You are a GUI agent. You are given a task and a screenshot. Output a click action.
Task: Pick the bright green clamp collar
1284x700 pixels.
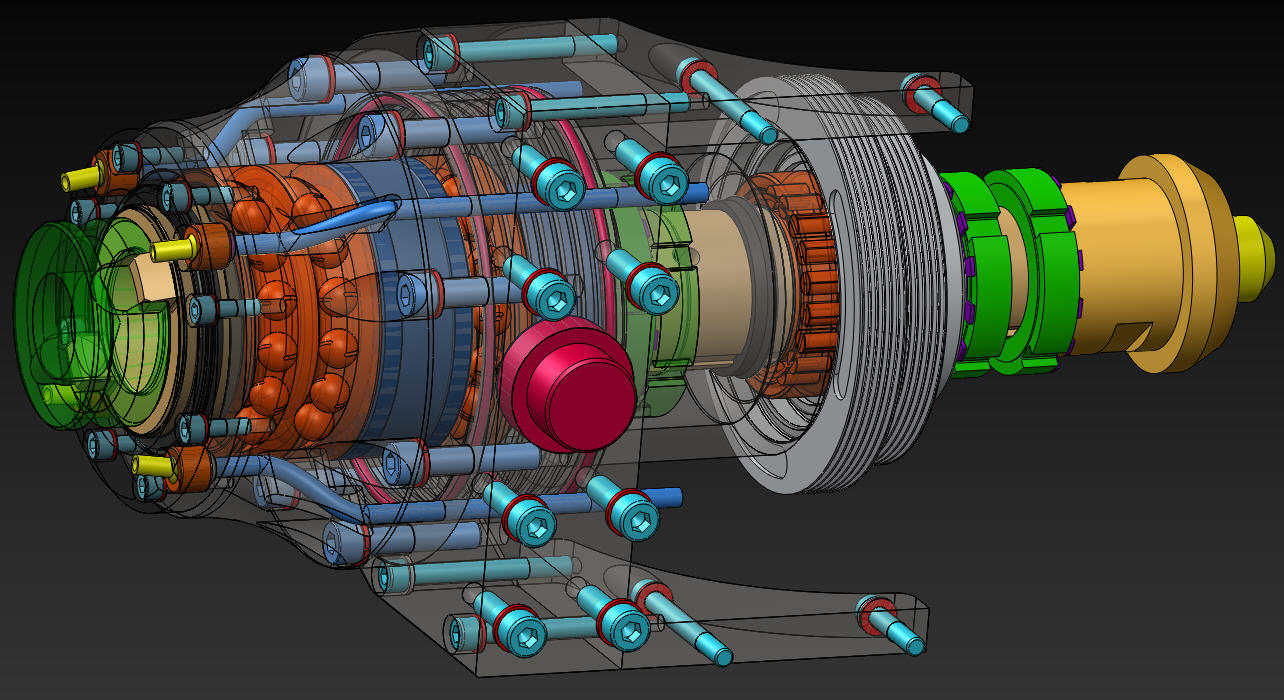point(1020,268)
